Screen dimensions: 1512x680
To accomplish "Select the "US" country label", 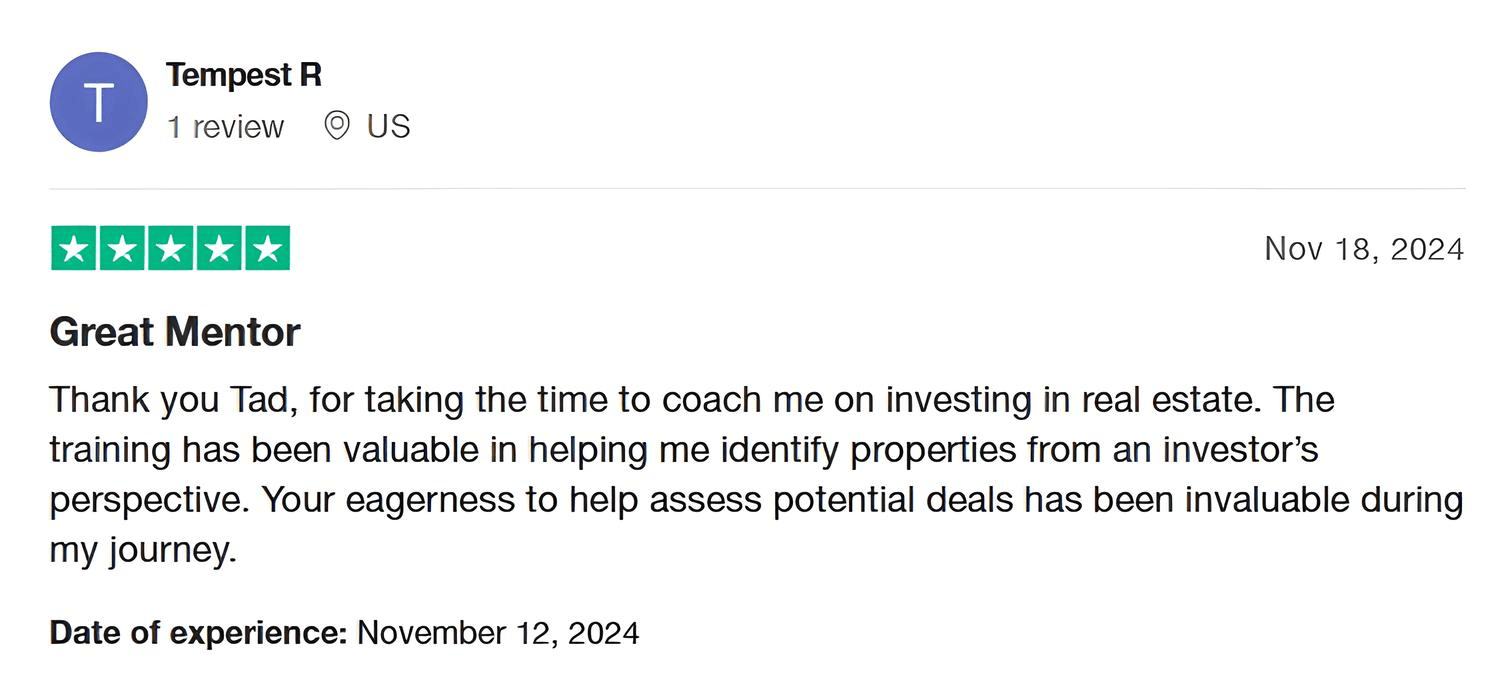I will [388, 127].
